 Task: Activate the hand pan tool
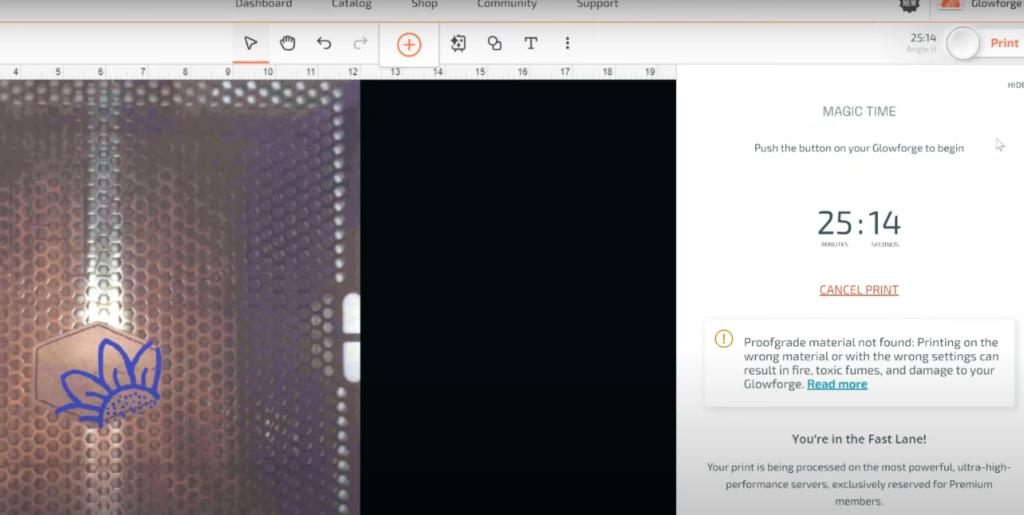[287, 43]
